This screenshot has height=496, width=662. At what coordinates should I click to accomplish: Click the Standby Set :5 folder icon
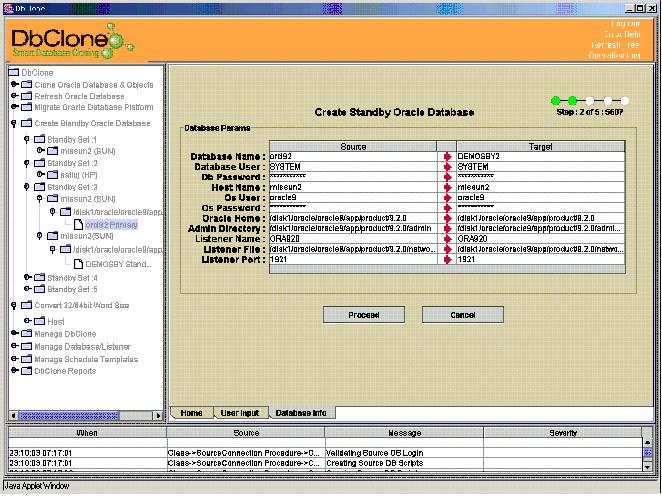coord(39,289)
